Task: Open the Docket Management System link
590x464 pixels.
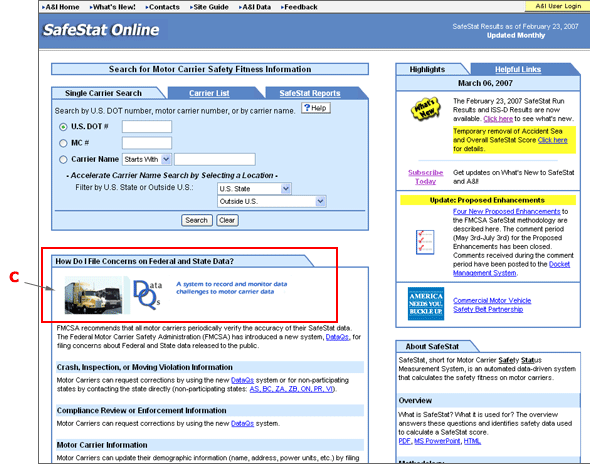Action: (x=511, y=269)
